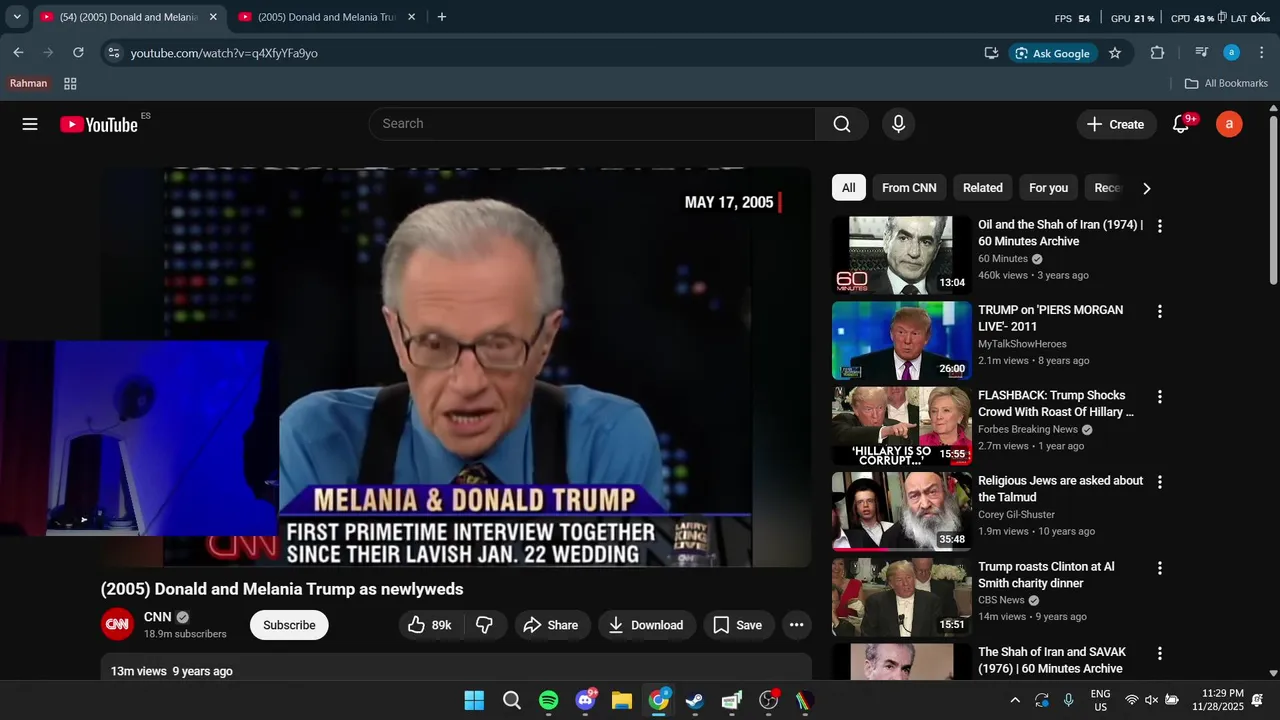Focus the YouTube search field
Image resolution: width=1280 pixels, height=720 pixels.
pos(592,124)
